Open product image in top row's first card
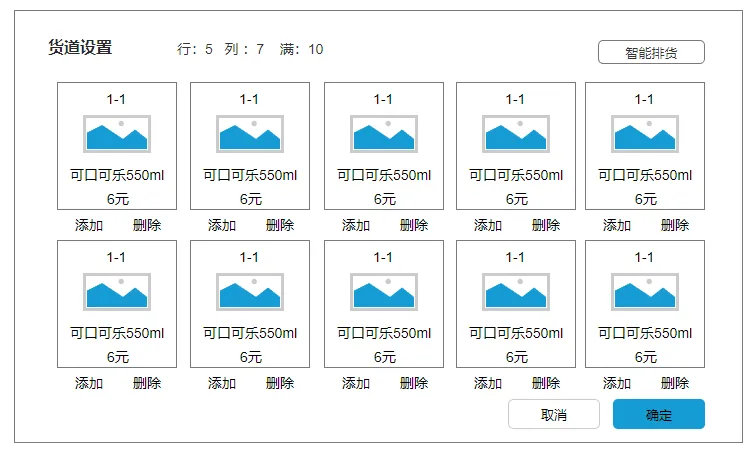Viewport: 755px width, 453px height. click(117, 134)
